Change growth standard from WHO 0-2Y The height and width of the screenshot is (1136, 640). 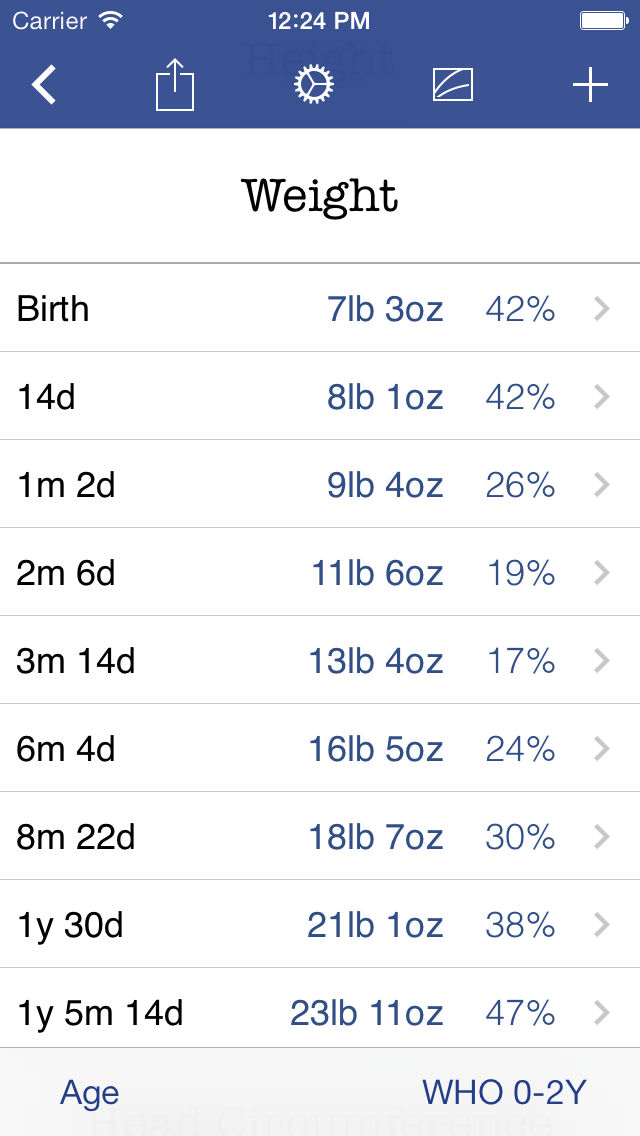[x=505, y=1092]
